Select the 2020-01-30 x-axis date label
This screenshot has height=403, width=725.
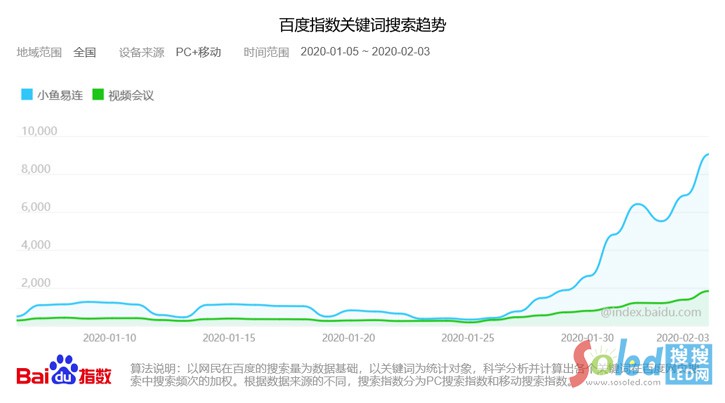[x=590, y=337]
